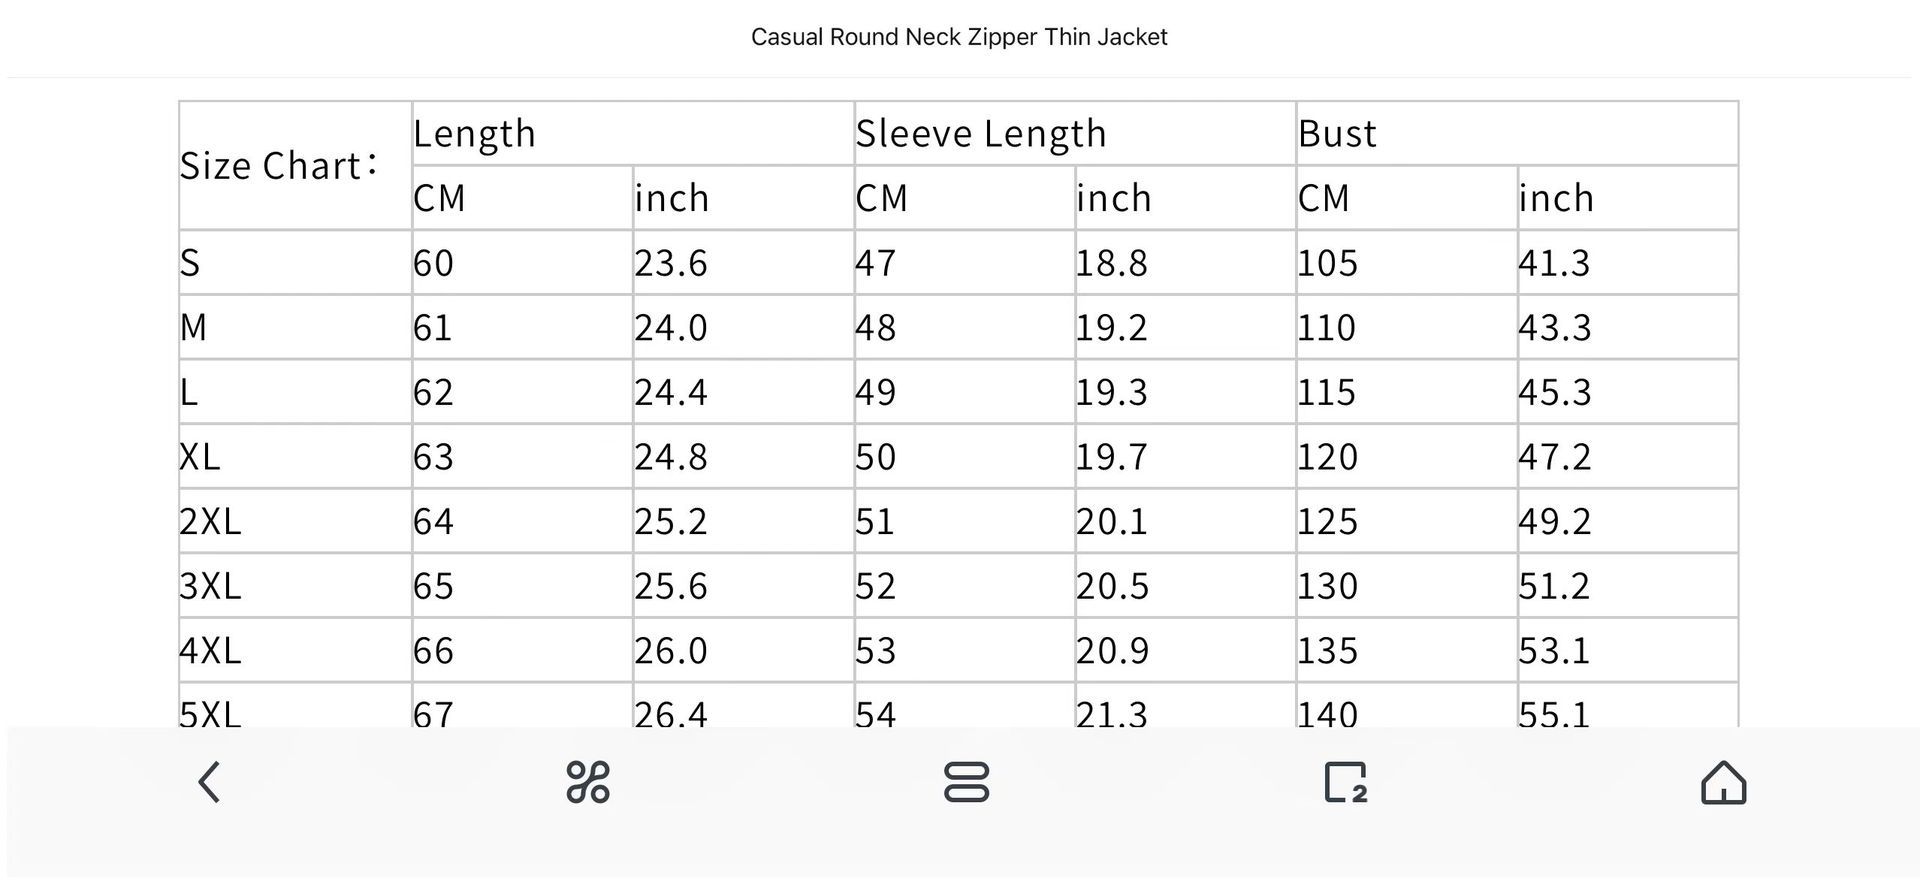Click the 'Sleeve Length' column header
Image resolution: width=1920 pixels, height=885 pixels.
point(981,133)
